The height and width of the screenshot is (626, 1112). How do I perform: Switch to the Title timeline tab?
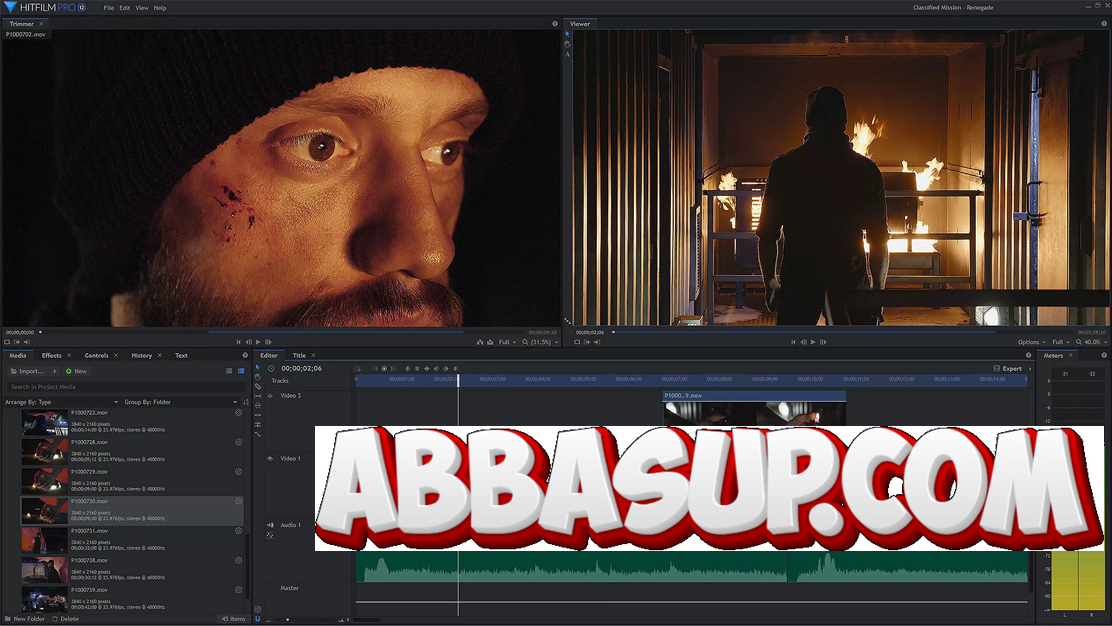click(299, 355)
